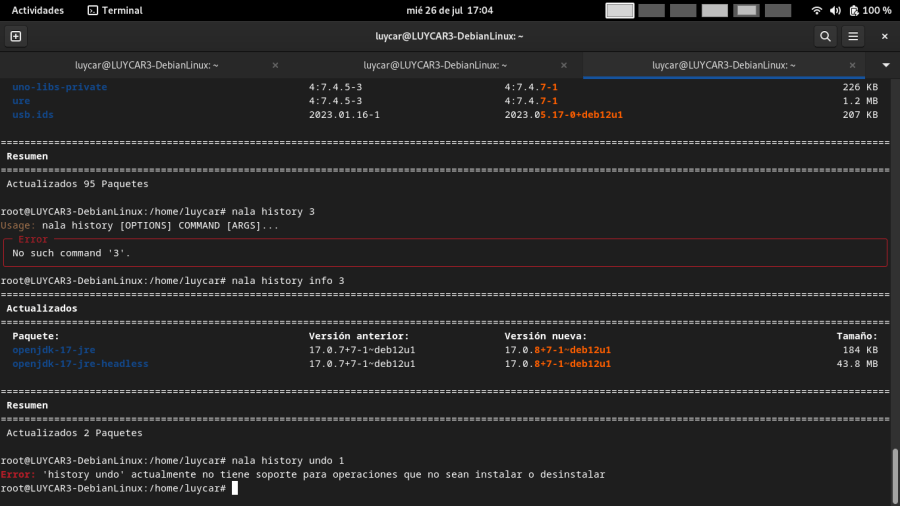This screenshot has width=900, height=506.
Task: Click the Terminal app icon in the top bar
Action: (x=93, y=10)
